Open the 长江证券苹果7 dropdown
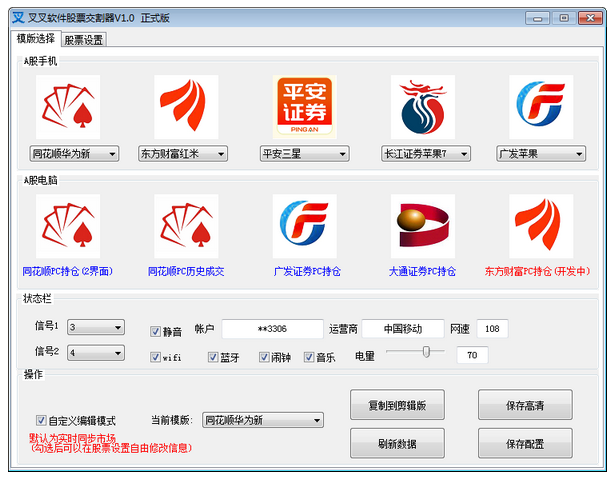 [426, 154]
